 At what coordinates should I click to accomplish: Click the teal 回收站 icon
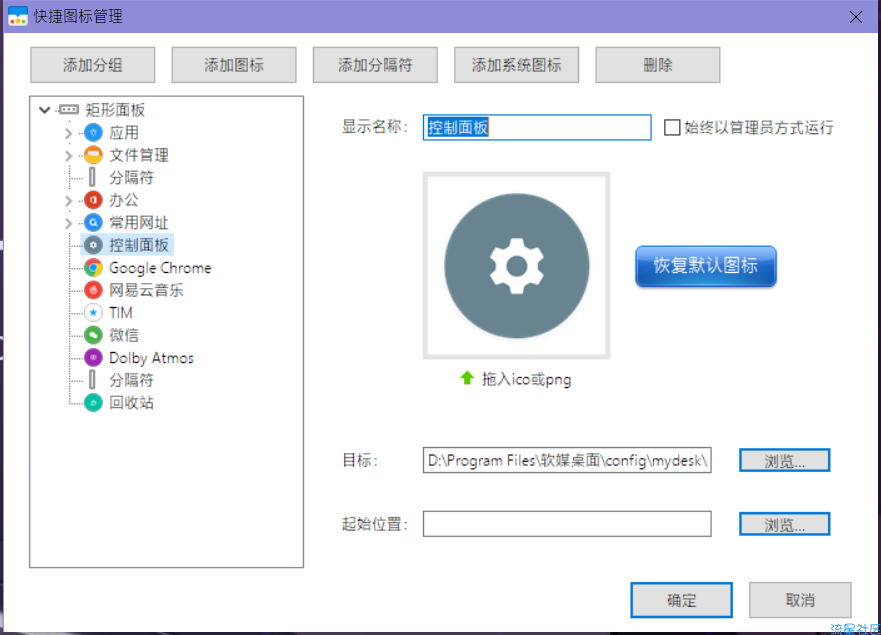93,402
